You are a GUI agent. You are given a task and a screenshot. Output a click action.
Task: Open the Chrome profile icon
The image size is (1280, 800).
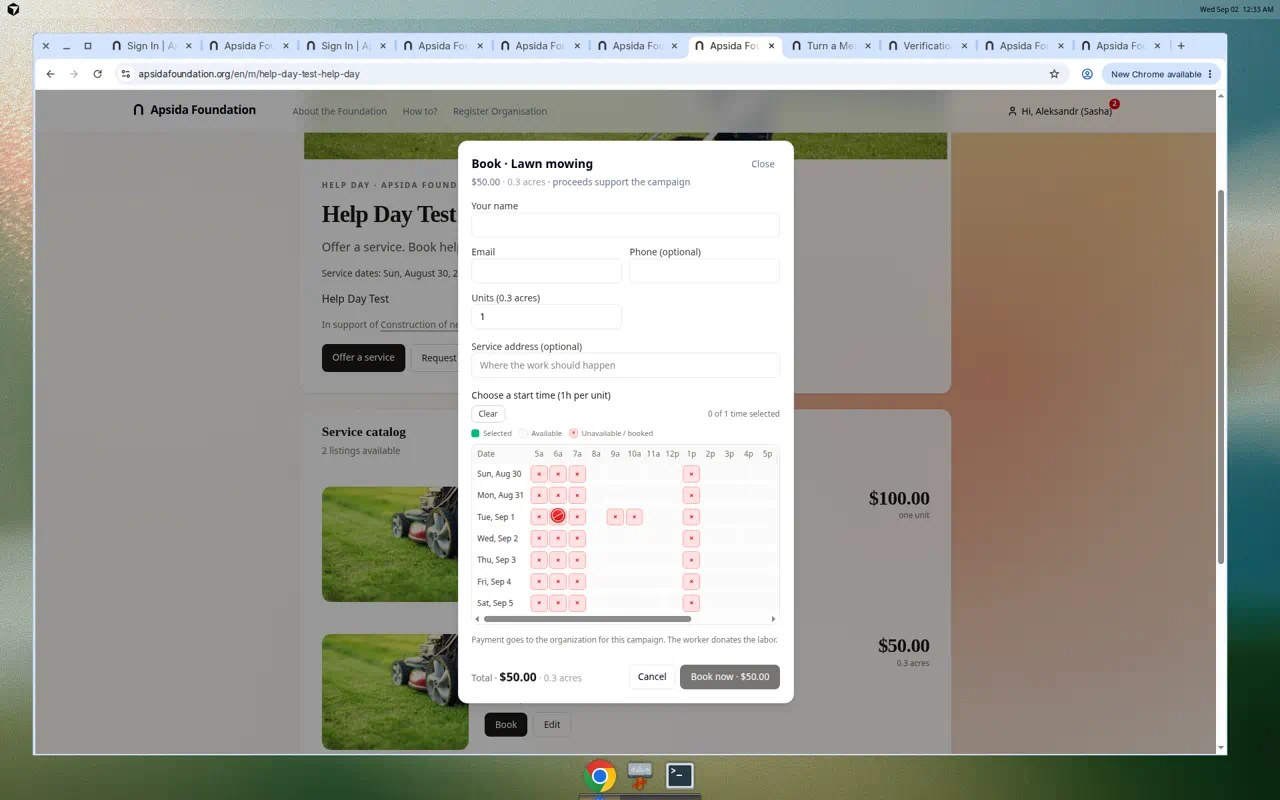click(1087, 74)
